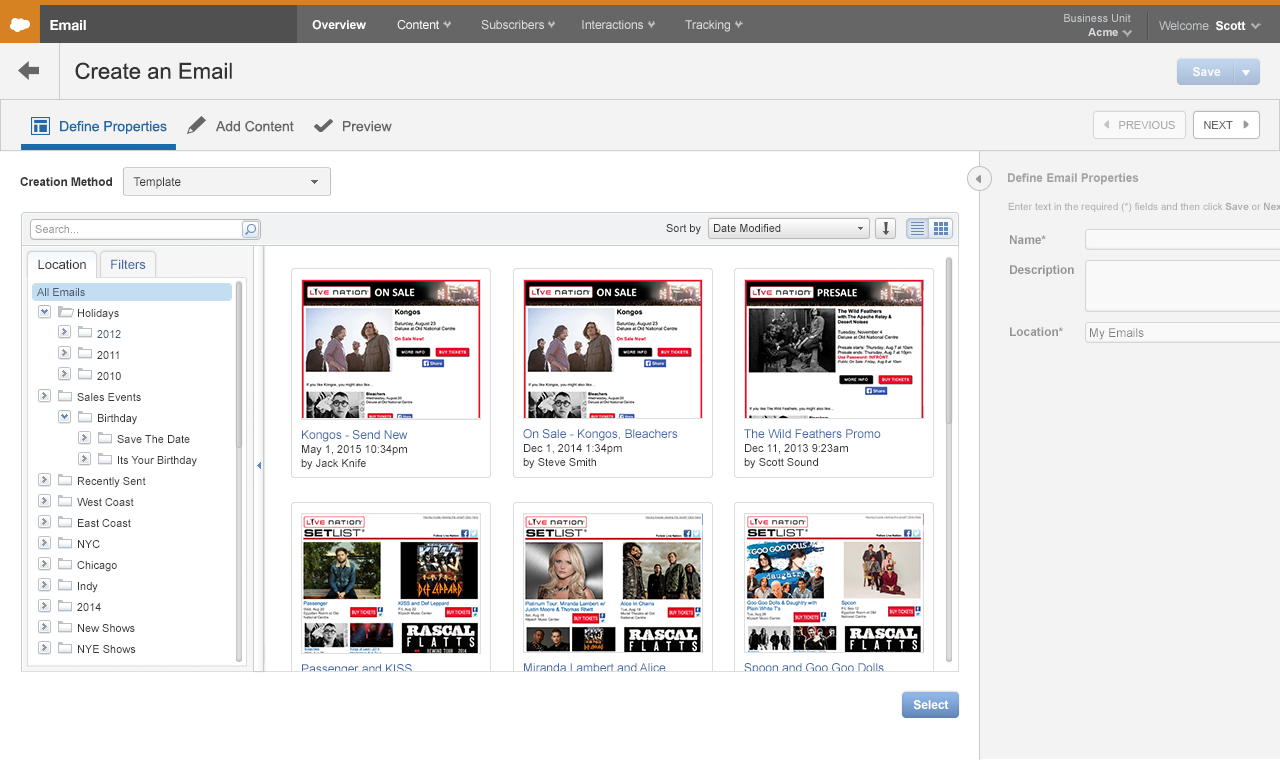Open the Tracking menu
This screenshot has width=1280, height=760.
714,25
